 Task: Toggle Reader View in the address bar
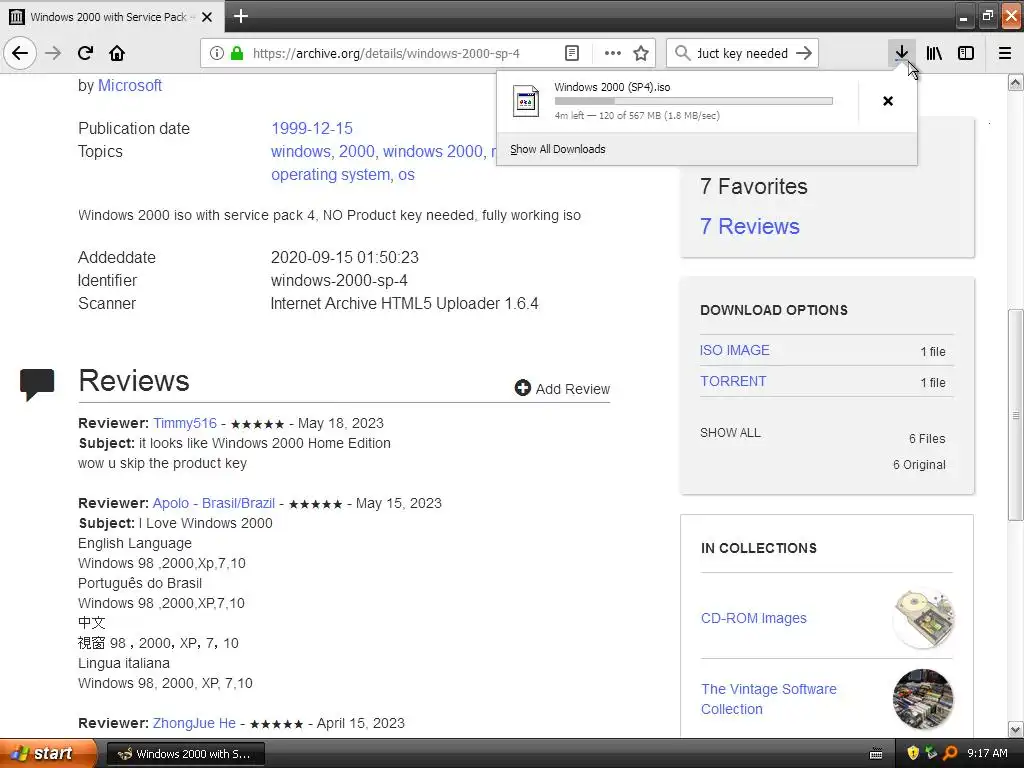coord(572,53)
